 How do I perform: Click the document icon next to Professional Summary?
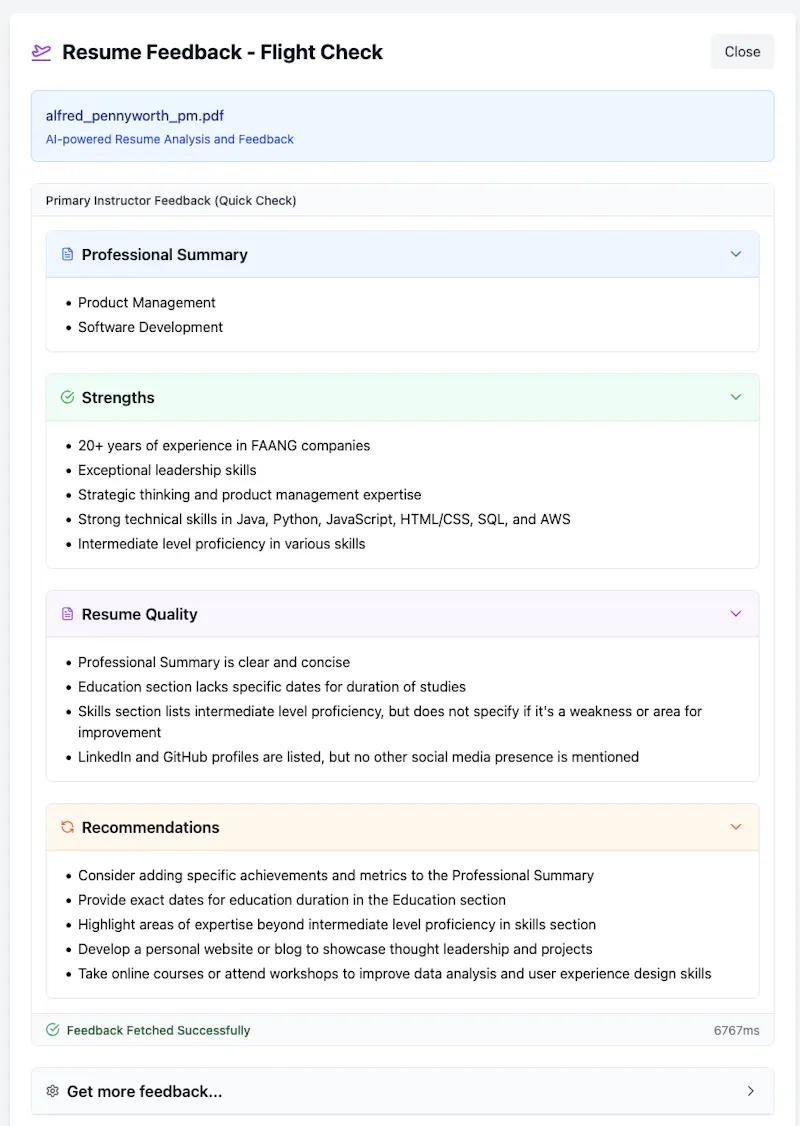(x=68, y=254)
